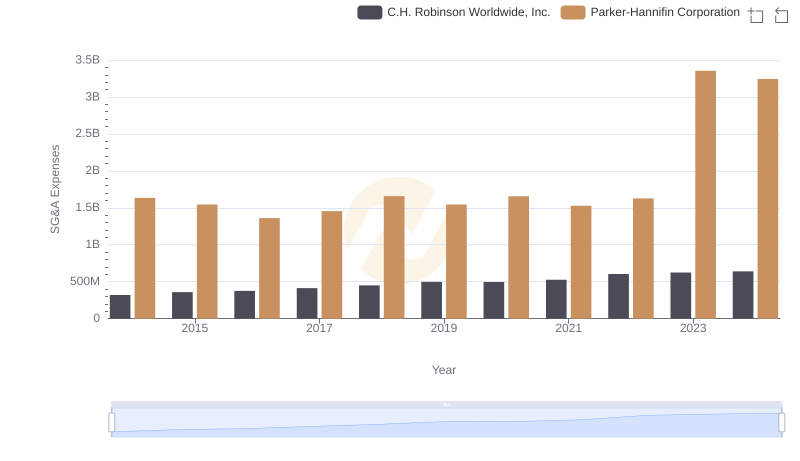Select the Parker-Hannifin 2021 bar

(581, 262)
